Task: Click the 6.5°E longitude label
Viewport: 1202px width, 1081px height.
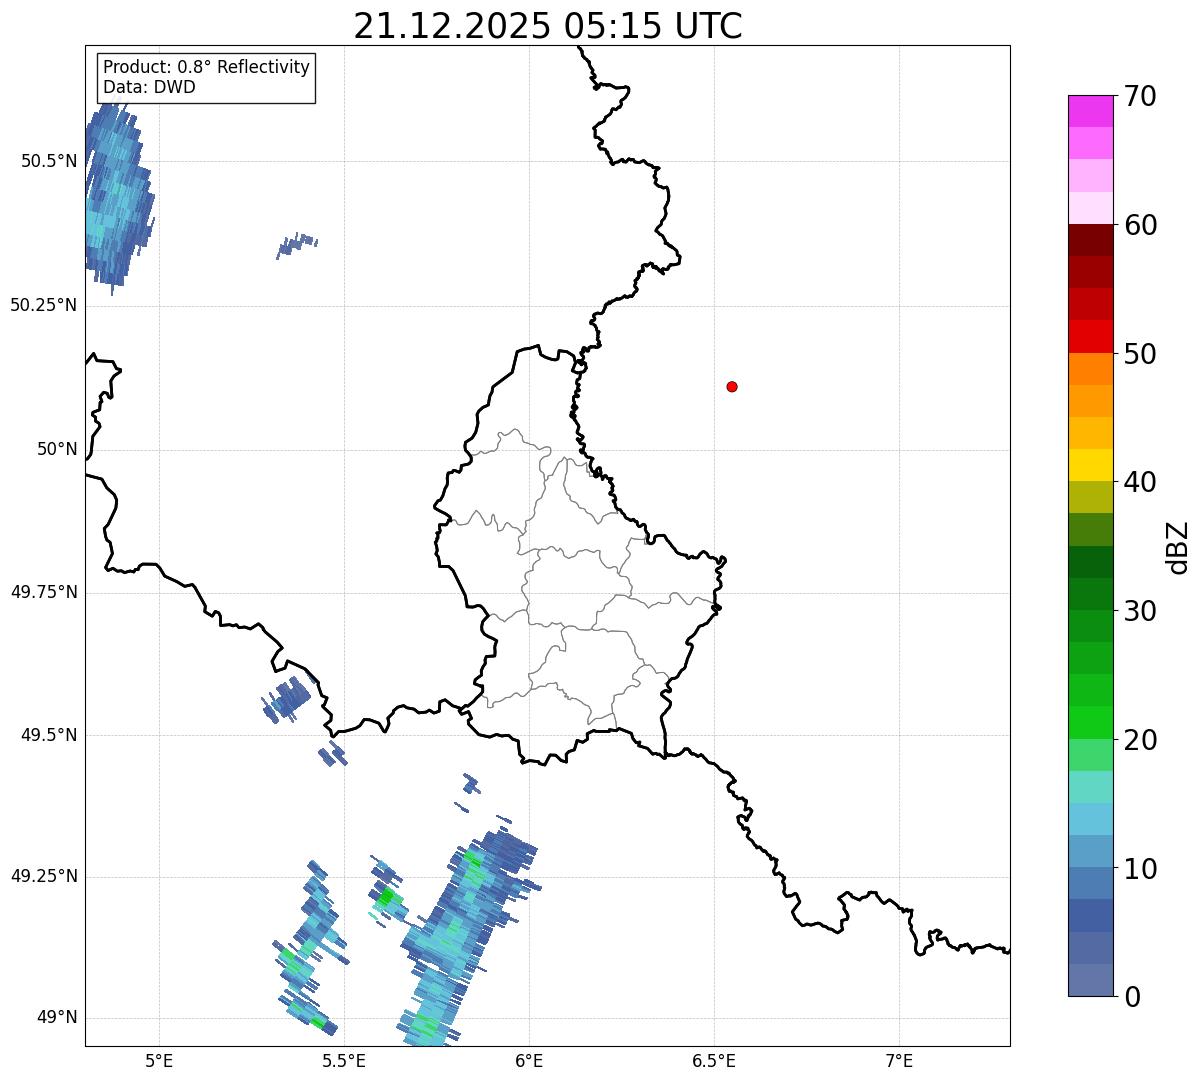Action: pos(714,1060)
